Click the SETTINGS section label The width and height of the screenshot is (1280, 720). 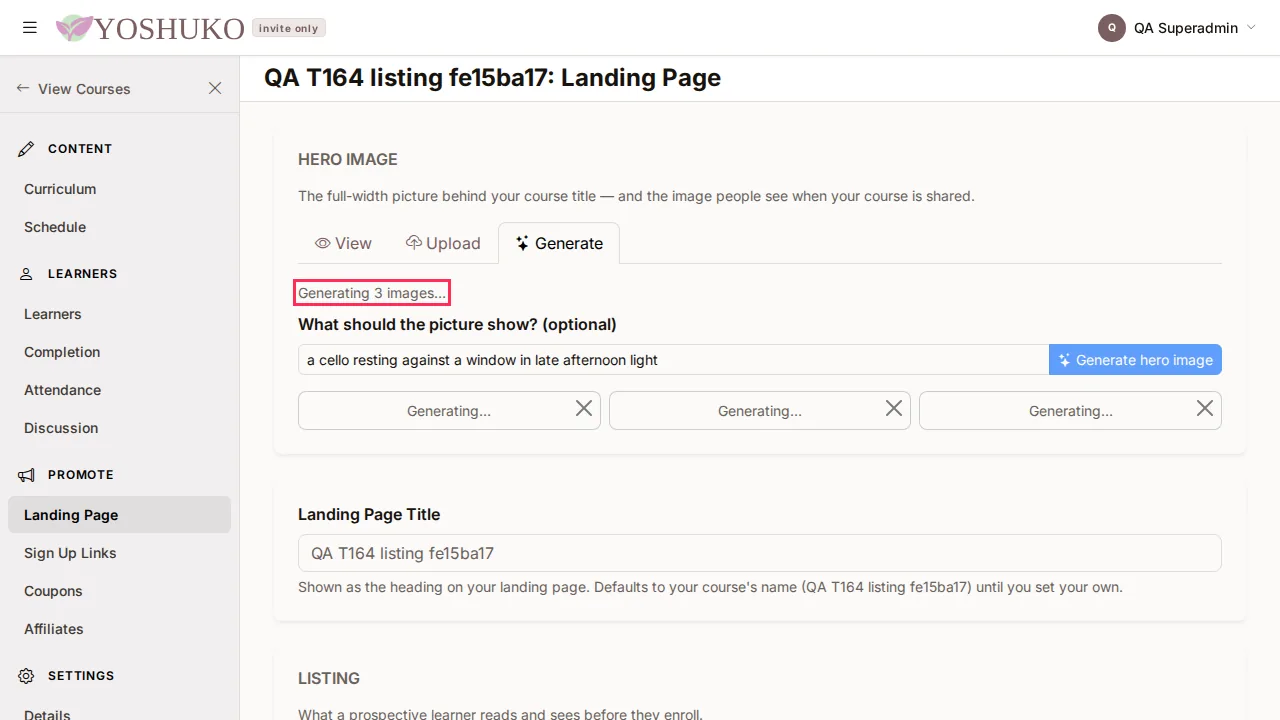click(x=81, y=676)
